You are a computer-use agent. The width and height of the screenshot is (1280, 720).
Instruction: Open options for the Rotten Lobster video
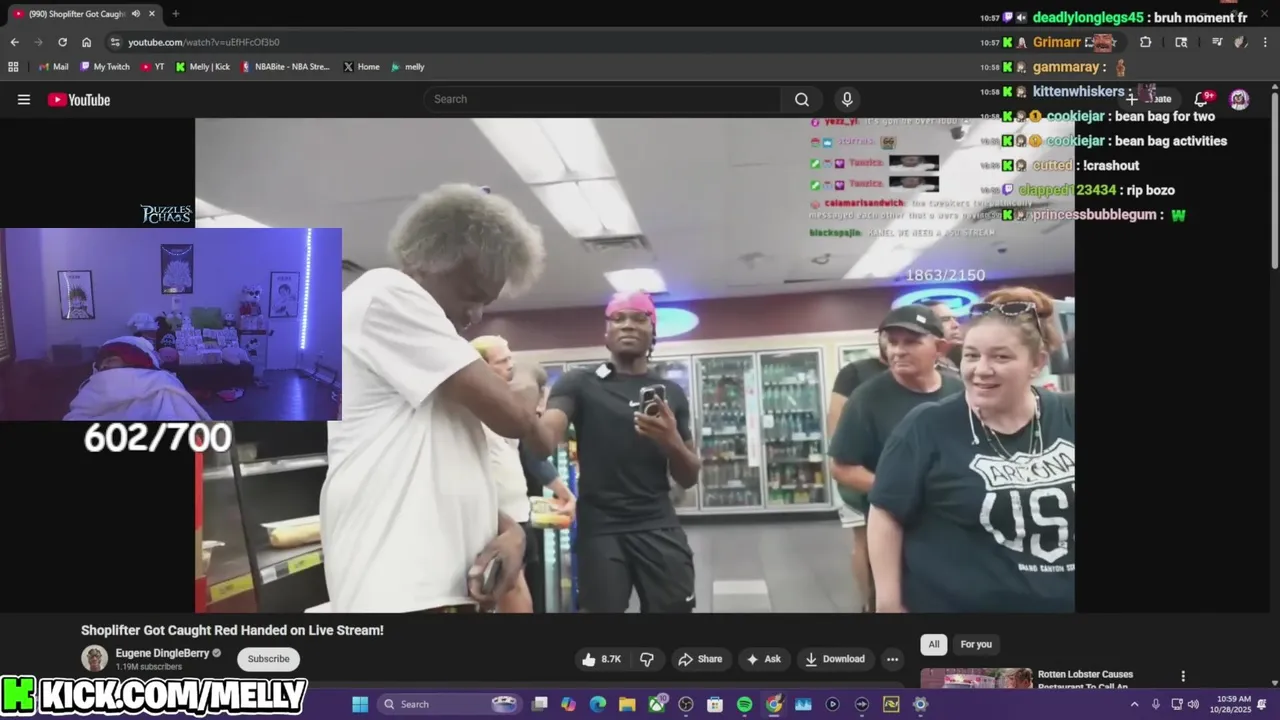(1183, 676)
